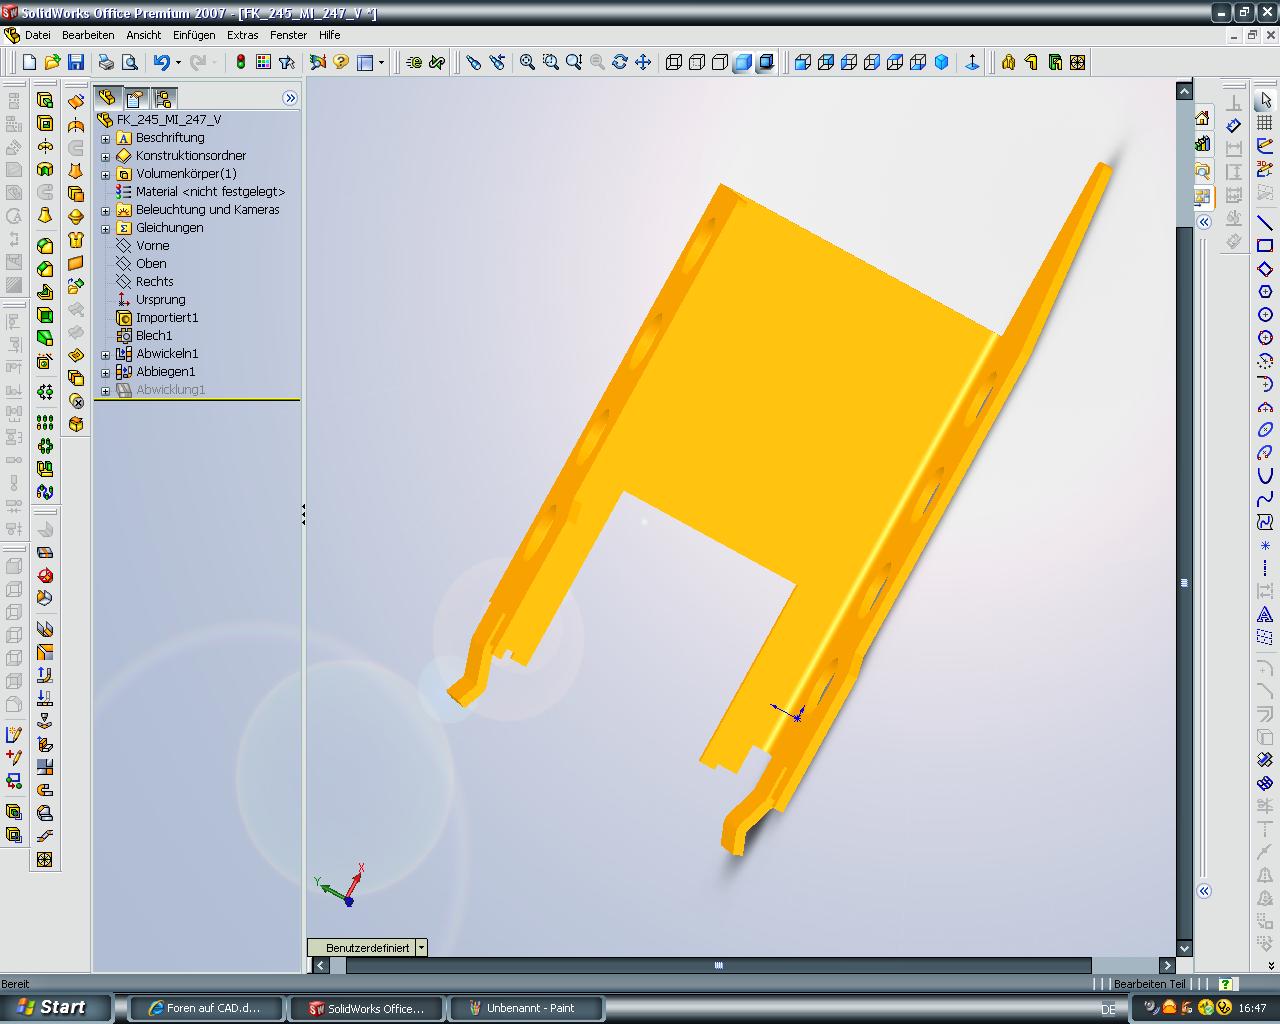Viewport: 1280px width, 1024px height.
Task: Select the Rotate View tool
Action: point(620,62)
